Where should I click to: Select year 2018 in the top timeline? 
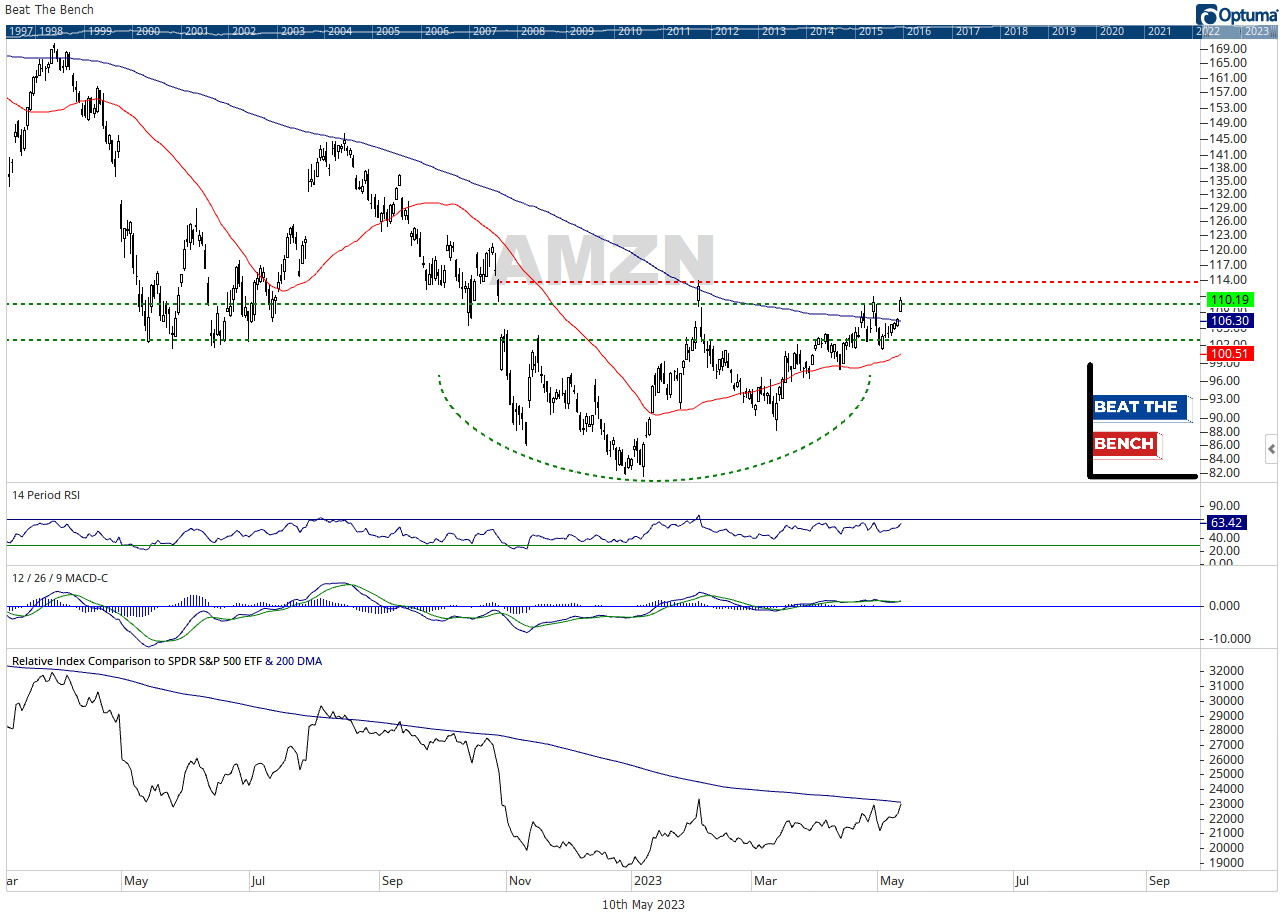(x=1015, y=31)
